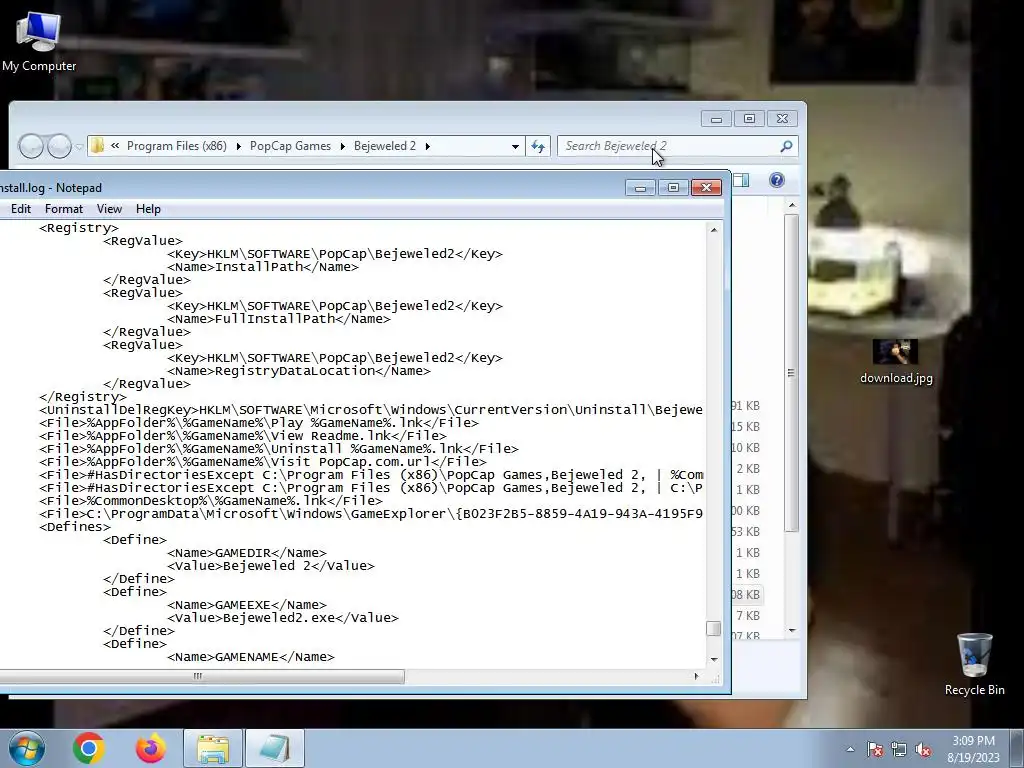
Task: Switch to Windows Explorer taskbar button
Action: pos(213,748)
